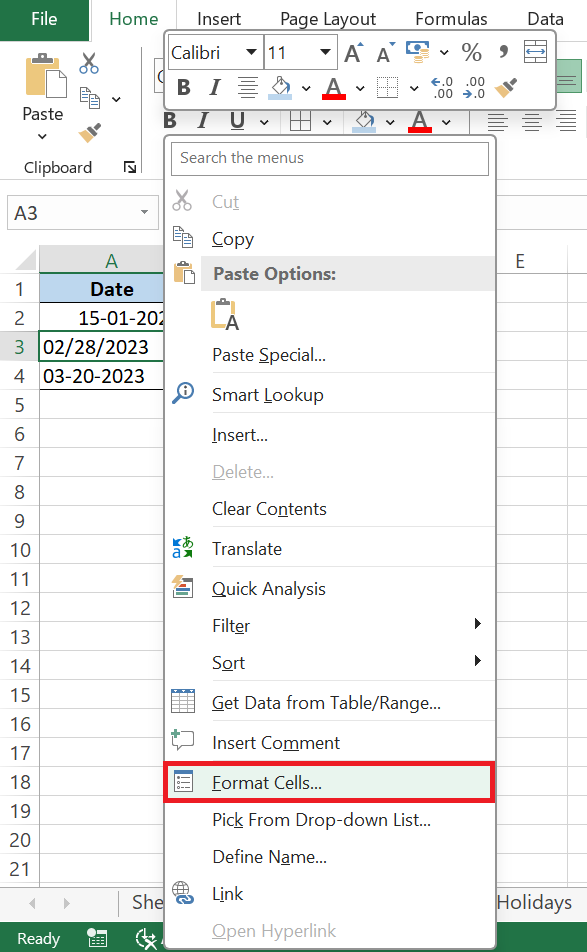Toggle Bold in the mini toolbar
Screen dimensions: 587x952
[x=183, y=87]
